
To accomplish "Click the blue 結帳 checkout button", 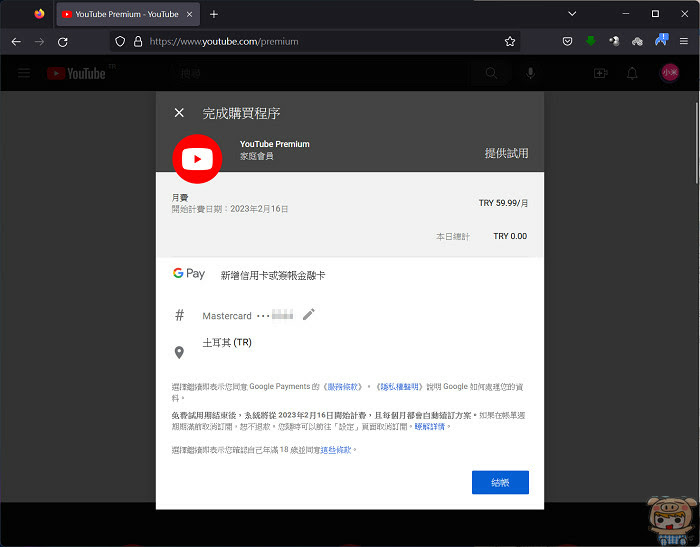I will pyautogui.click(x=500, y=482).
